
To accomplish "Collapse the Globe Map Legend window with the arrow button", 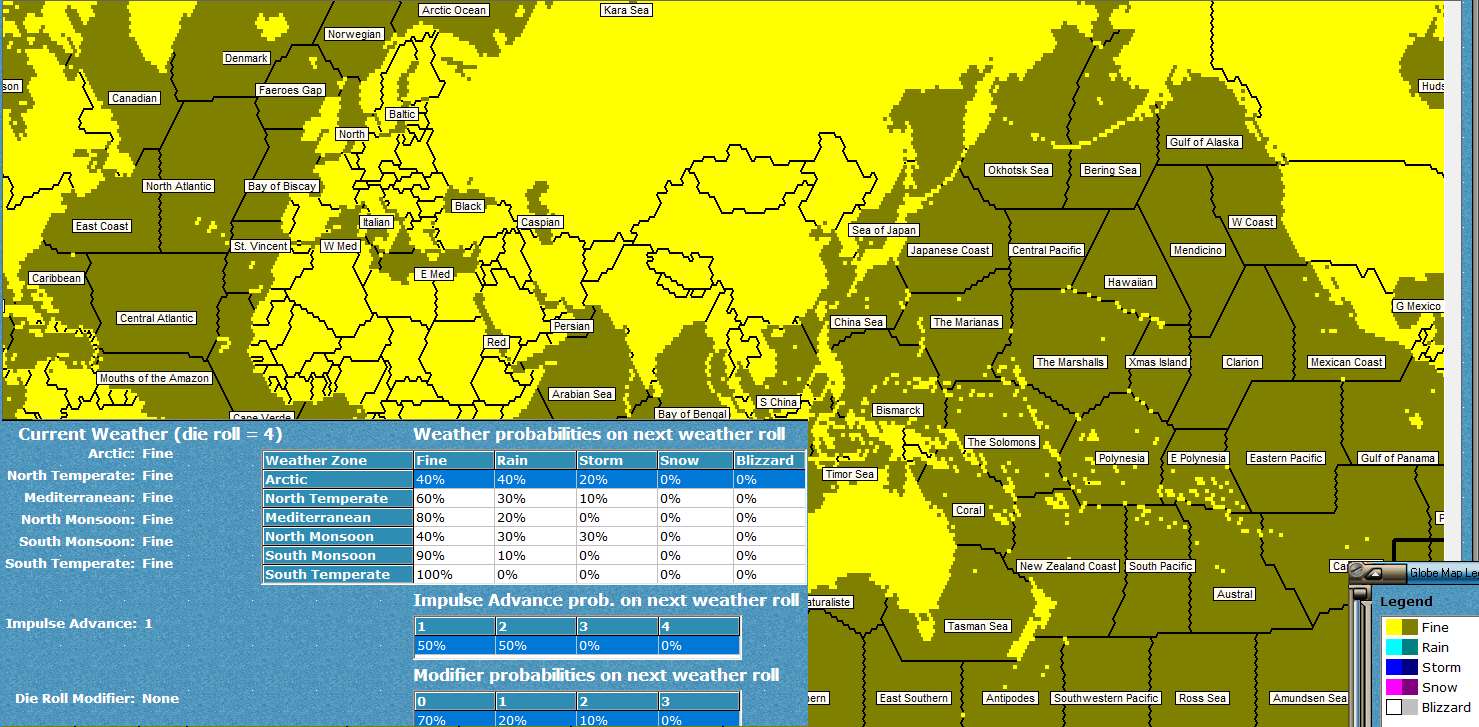I will tap(1375, 573).
